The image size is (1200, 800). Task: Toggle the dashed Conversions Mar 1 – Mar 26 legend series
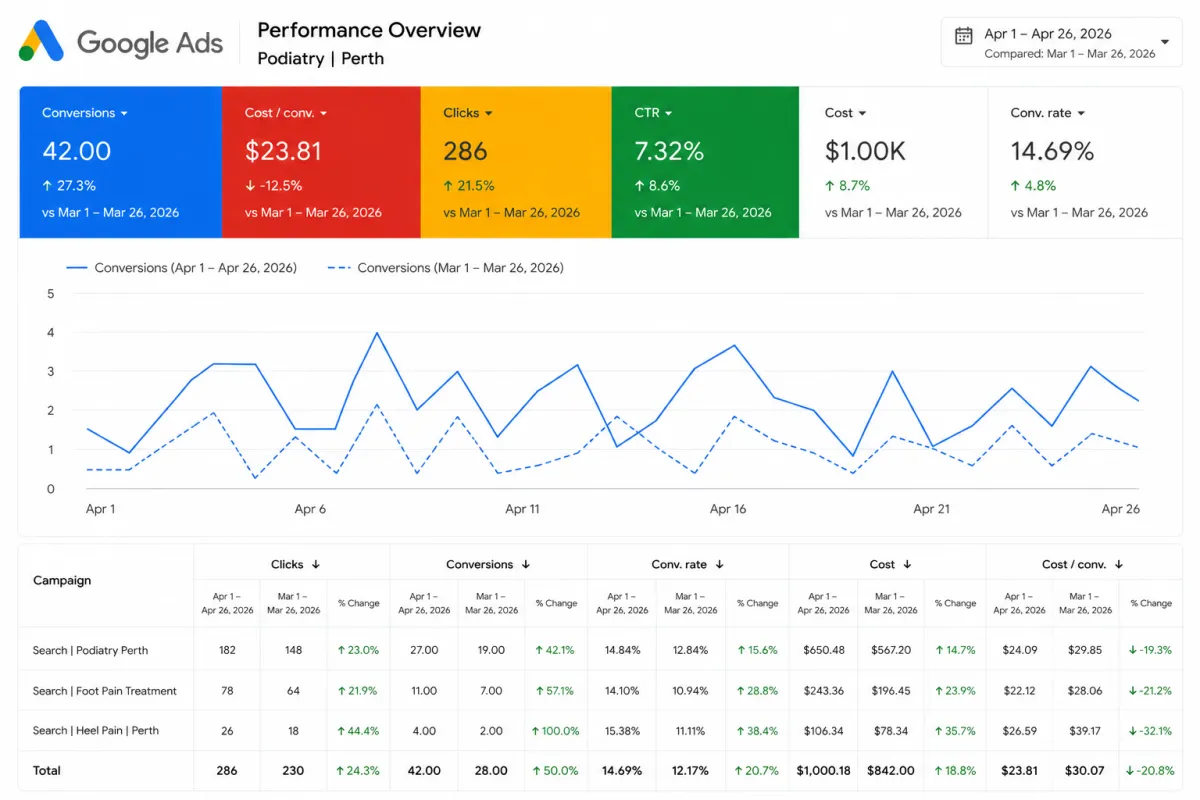445,268
